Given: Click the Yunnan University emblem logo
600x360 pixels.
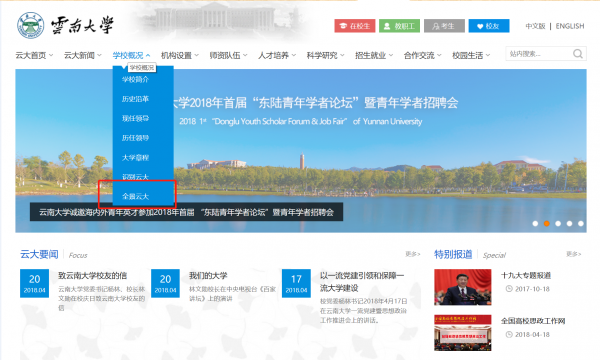Looking at the screenshot, I should pyautogui.click(x=31, y=26).
